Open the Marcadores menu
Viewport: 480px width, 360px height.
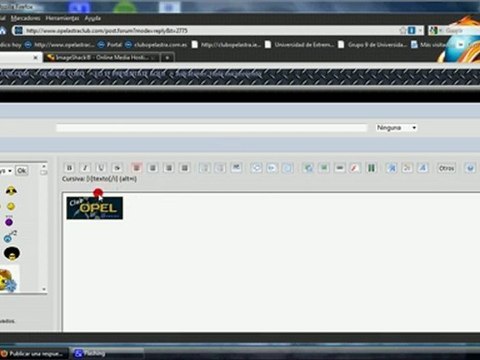coord(25,18)
